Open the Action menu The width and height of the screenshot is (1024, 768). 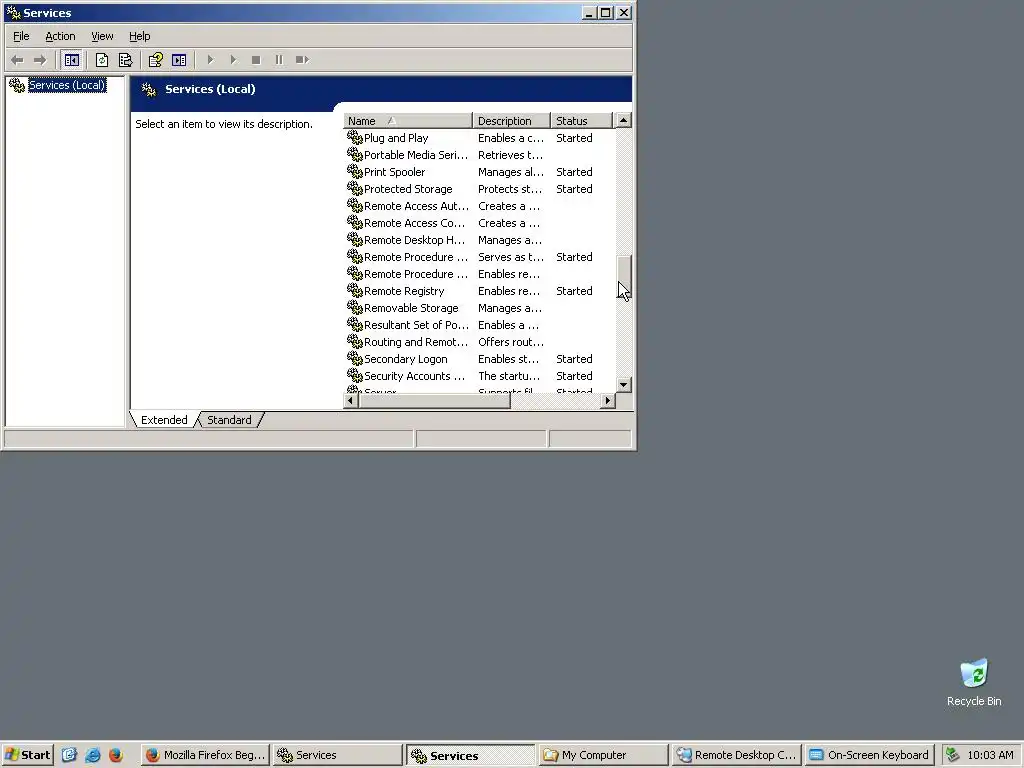(60, 37)
